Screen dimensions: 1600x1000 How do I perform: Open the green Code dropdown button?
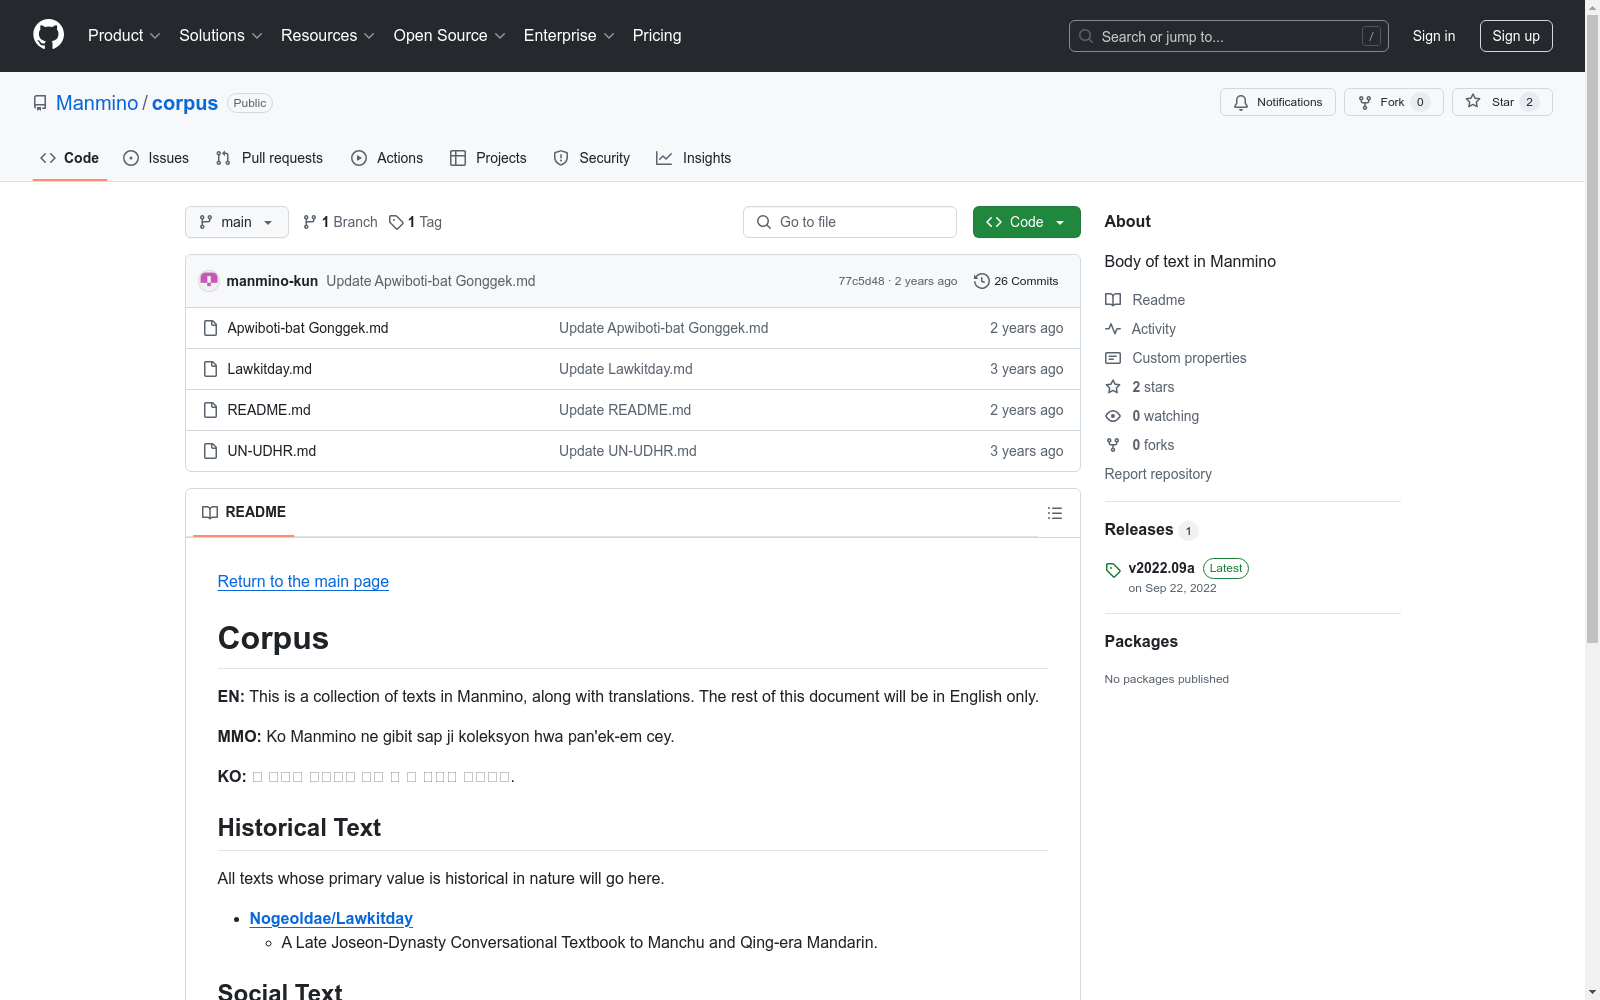pyautogui.click(x=1027, y=222)
